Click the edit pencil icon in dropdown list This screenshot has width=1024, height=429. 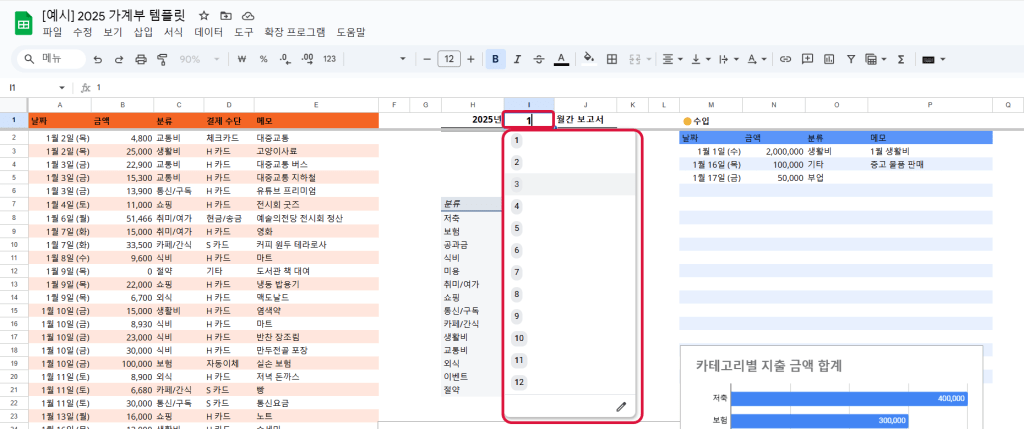(x=620, y=406)
